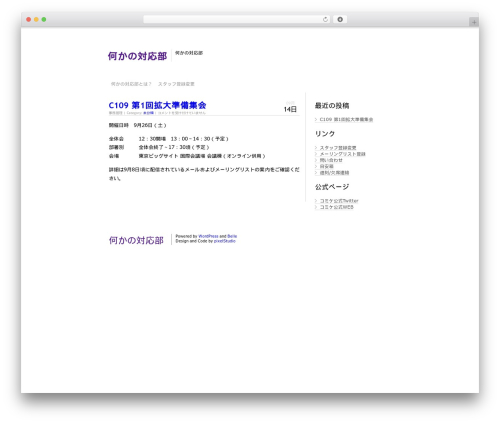
Task: Click the download icon beside address bar
Action: point(340,20)
